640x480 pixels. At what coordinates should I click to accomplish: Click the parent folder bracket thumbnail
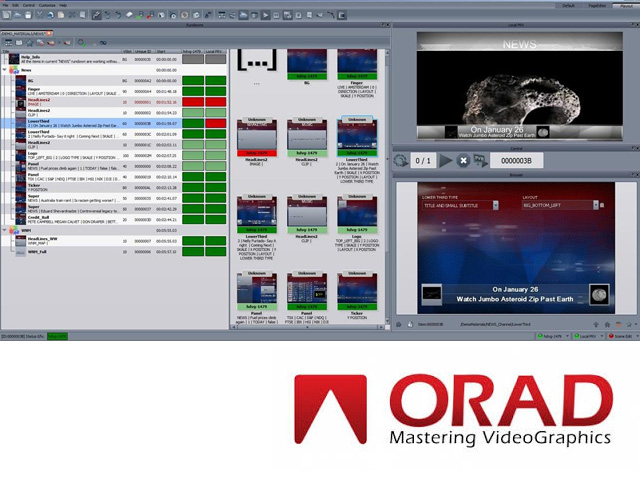pyautogui.click(x=257, y=60)
